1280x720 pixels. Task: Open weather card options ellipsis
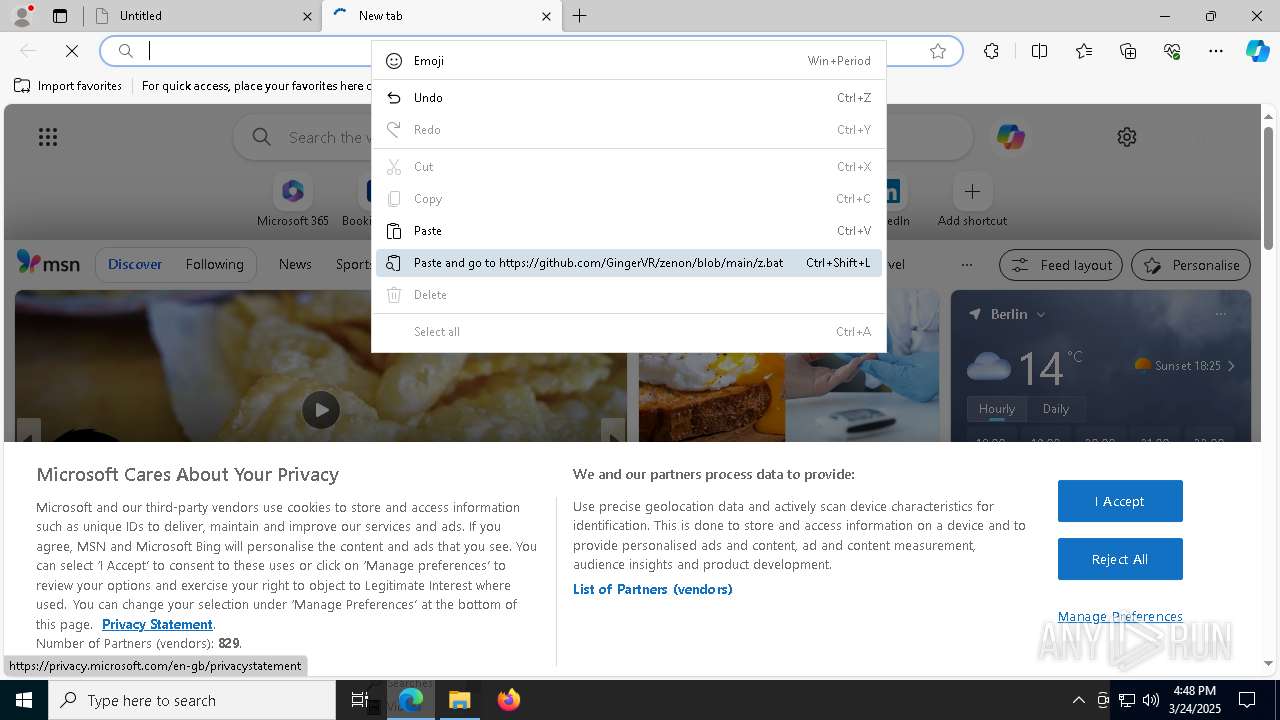tap(1220, 314)
